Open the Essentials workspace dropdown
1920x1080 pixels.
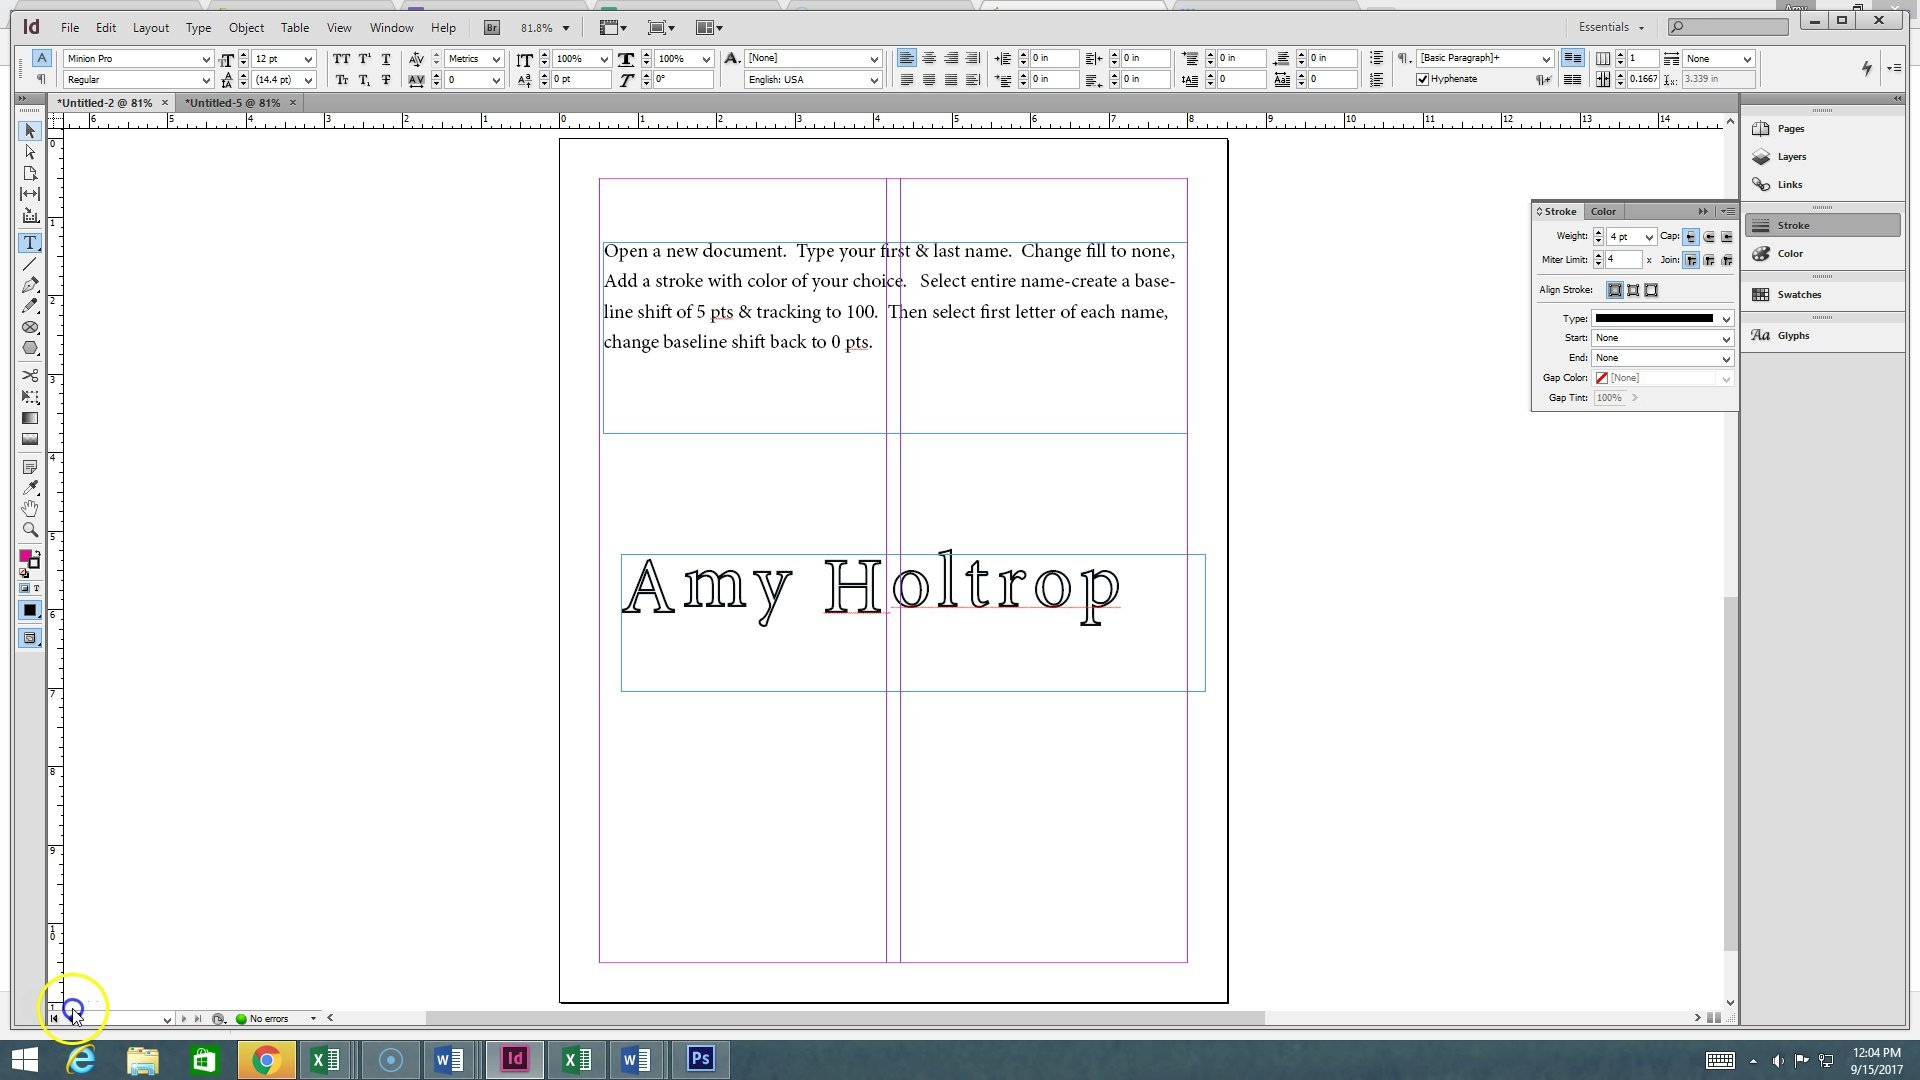[x=1611, y=28]
